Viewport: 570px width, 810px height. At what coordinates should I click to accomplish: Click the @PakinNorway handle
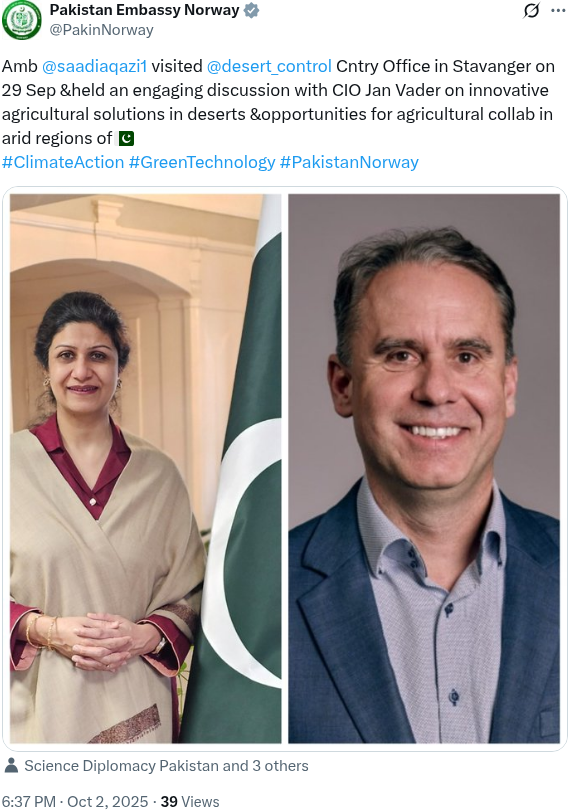click(x=101, y=30)
